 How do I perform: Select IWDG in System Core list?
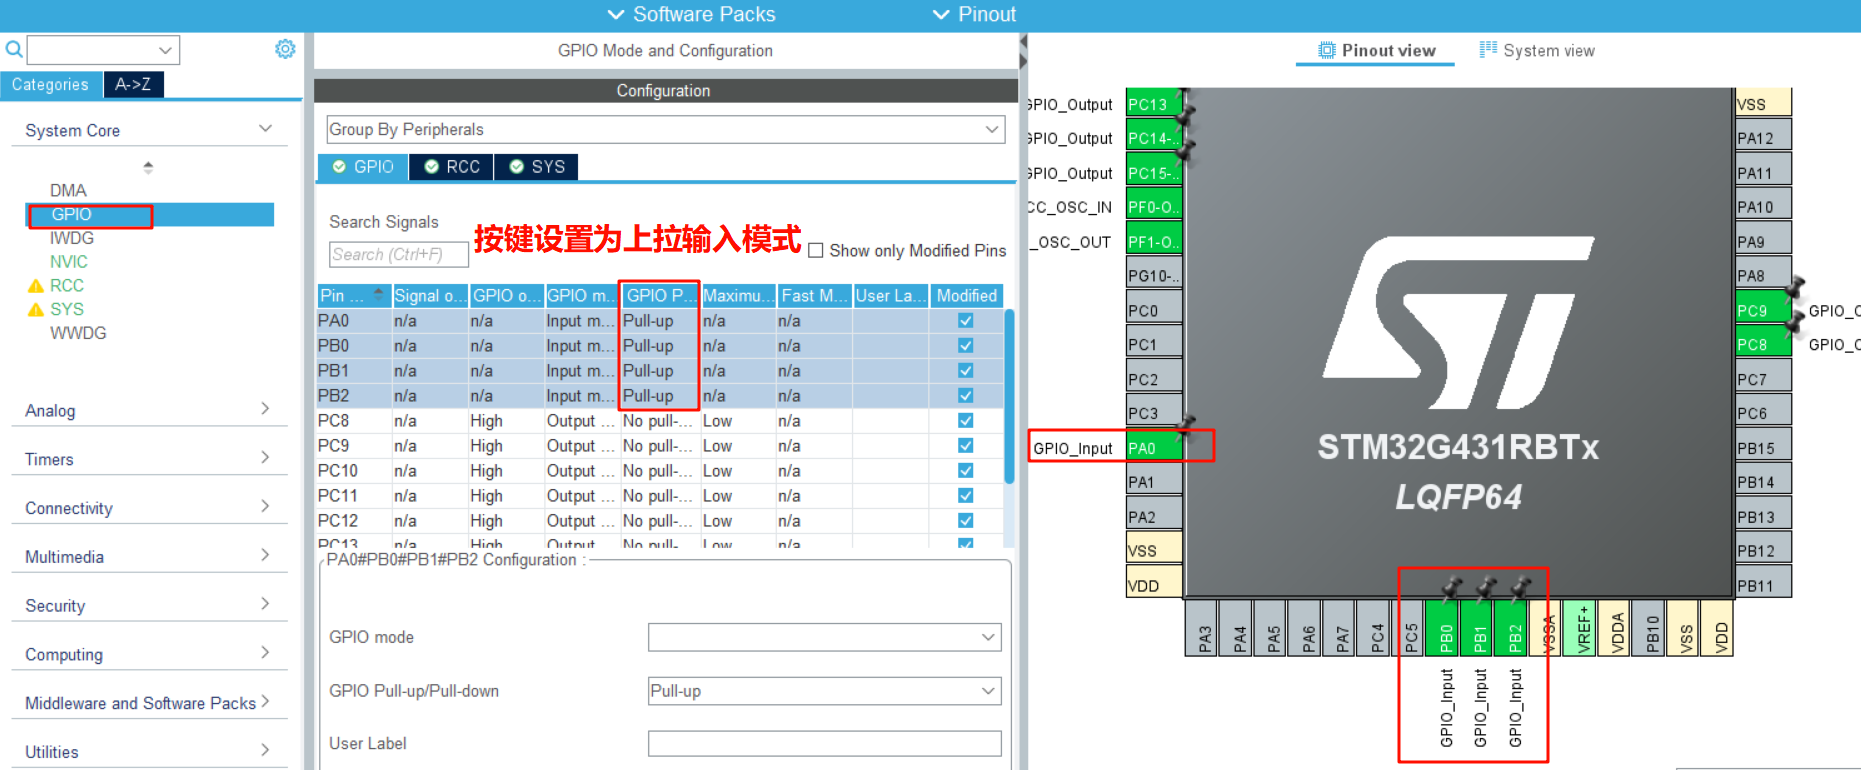coord(72,239)
